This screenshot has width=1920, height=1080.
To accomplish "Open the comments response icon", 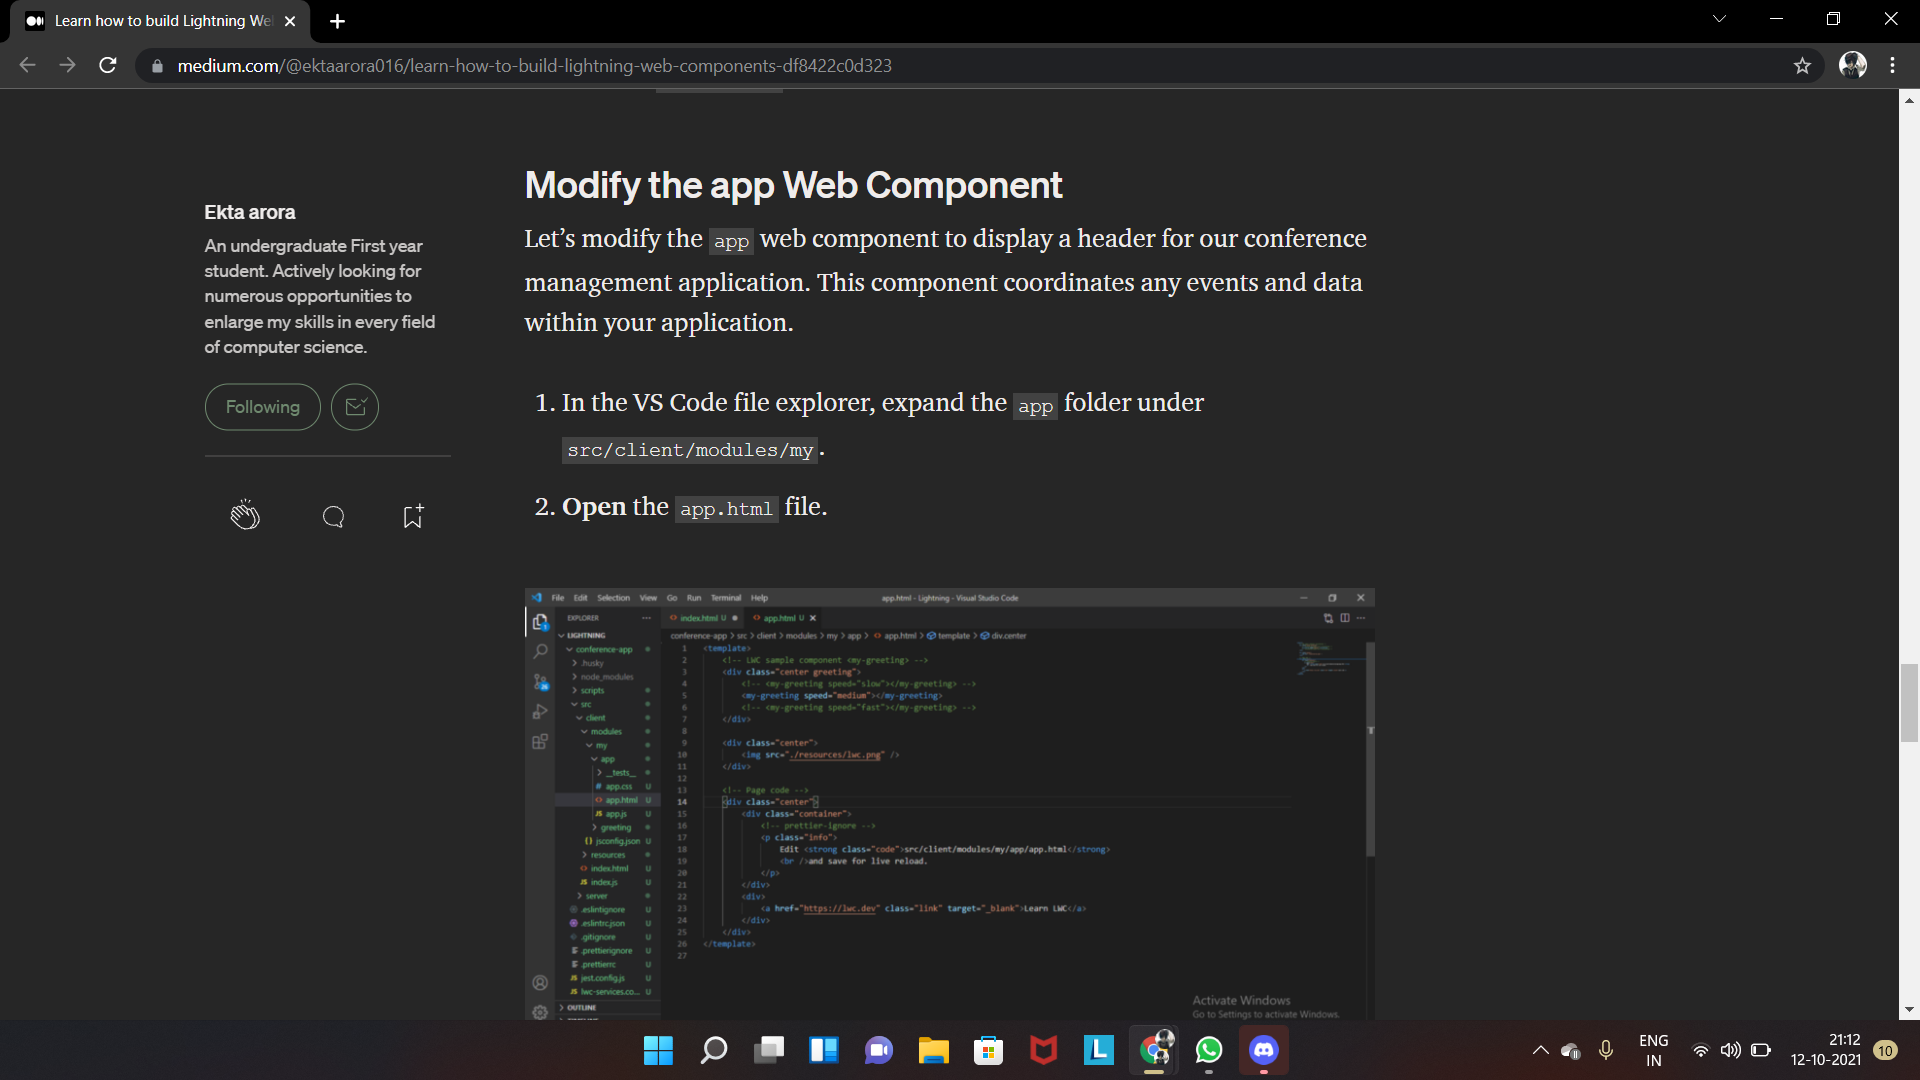I will [x=334, y=517].
